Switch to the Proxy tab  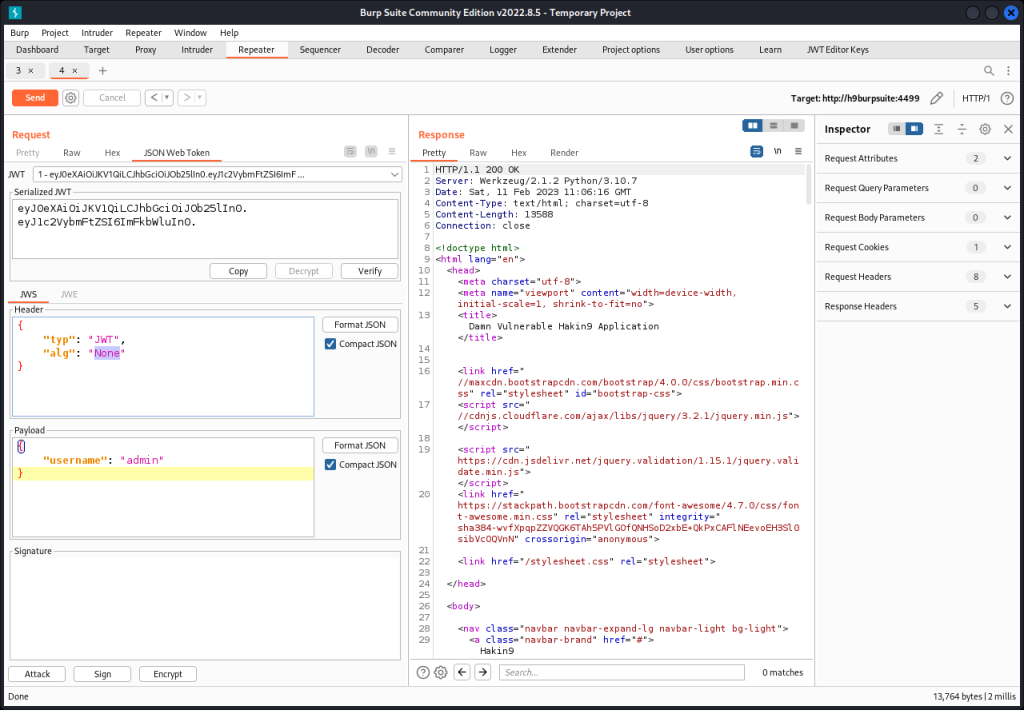coord(146,50)
